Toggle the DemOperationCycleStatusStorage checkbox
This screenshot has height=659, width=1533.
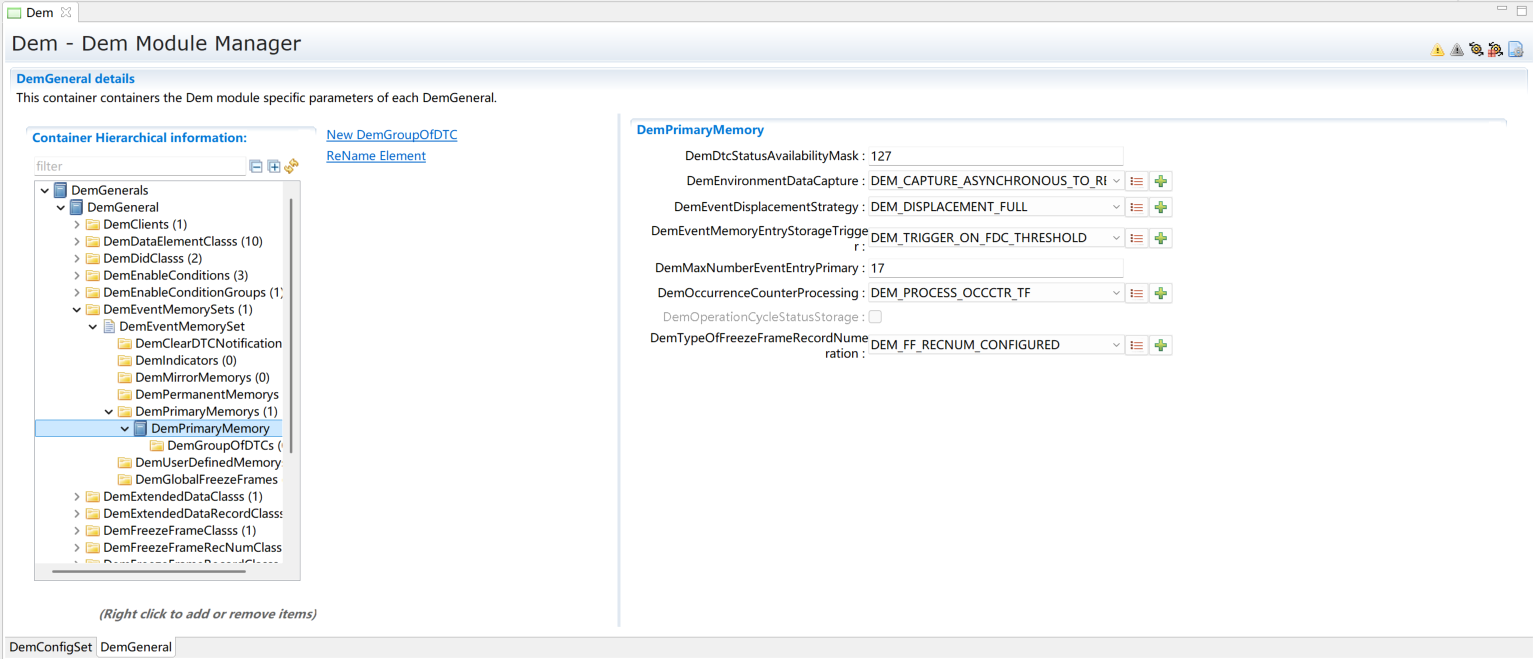(875, 317)
